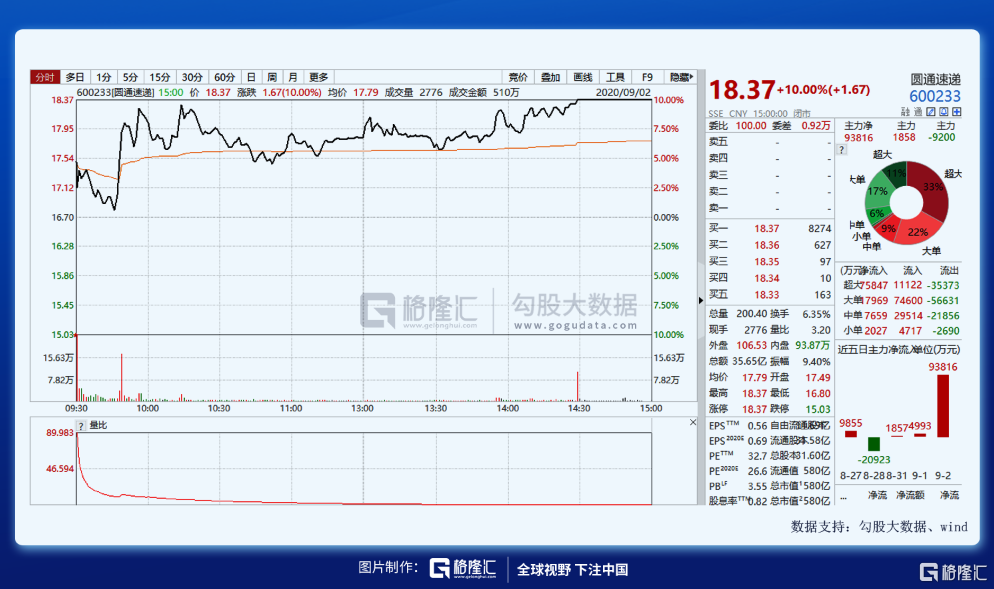Click the stock name 圆通速递
The image size is (994, 589).
pos(936,79)
